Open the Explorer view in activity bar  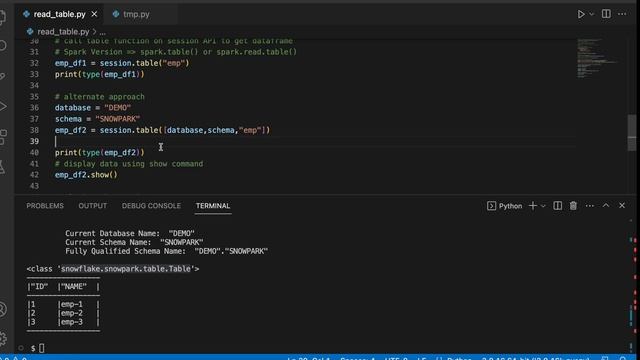pos(2,17)
